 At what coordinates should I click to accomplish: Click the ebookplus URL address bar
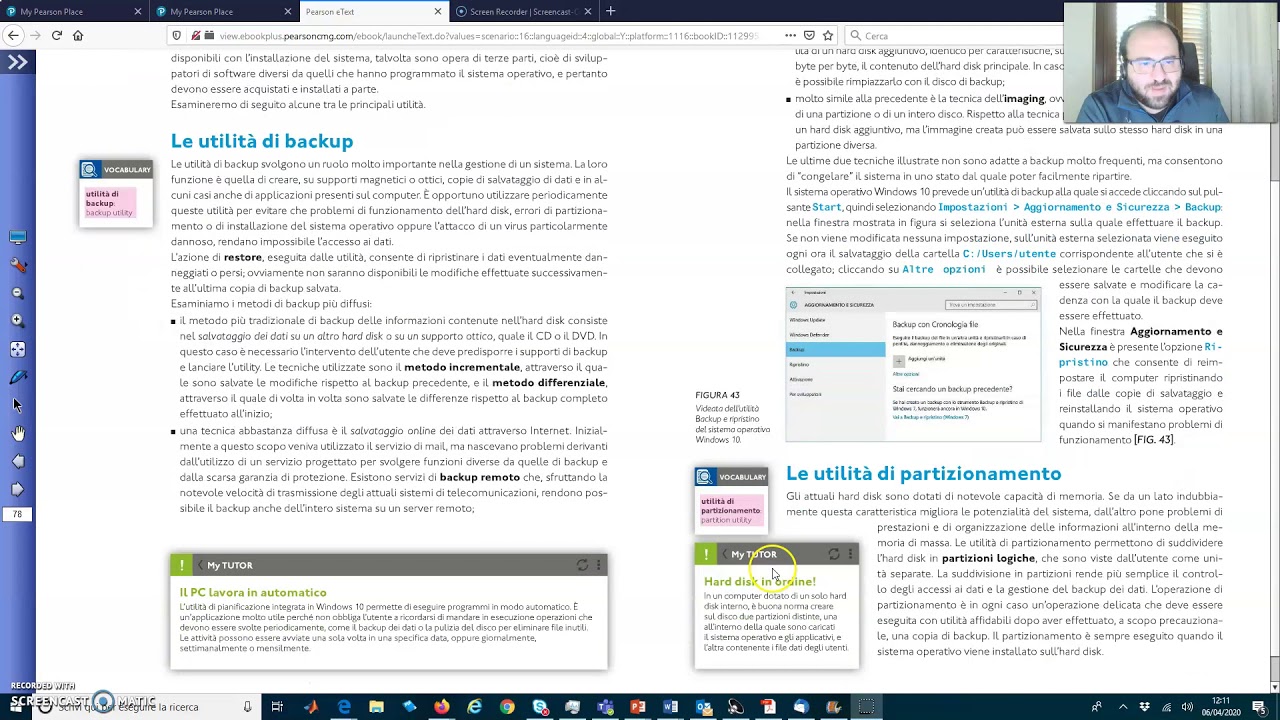[x=488, y=36]
